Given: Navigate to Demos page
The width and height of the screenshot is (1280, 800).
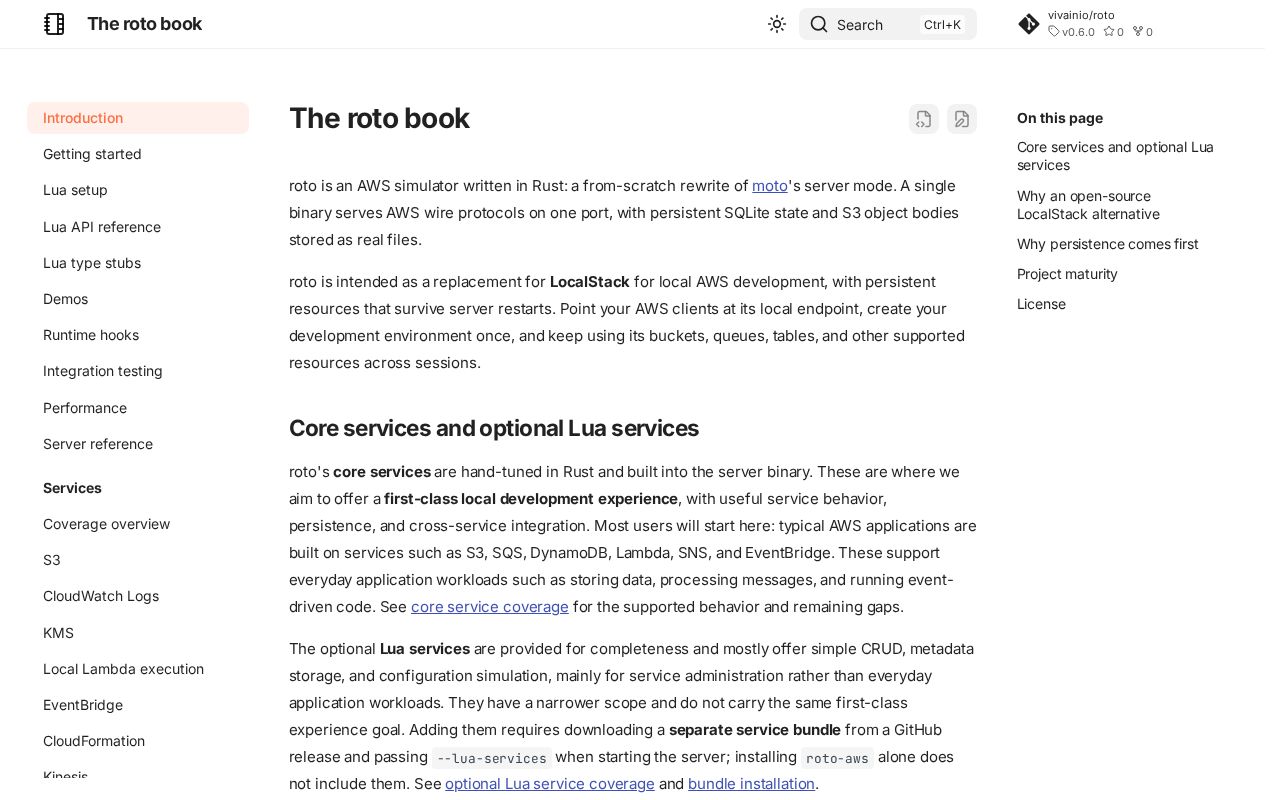Looking at the screenshot, I should point(65,299).
